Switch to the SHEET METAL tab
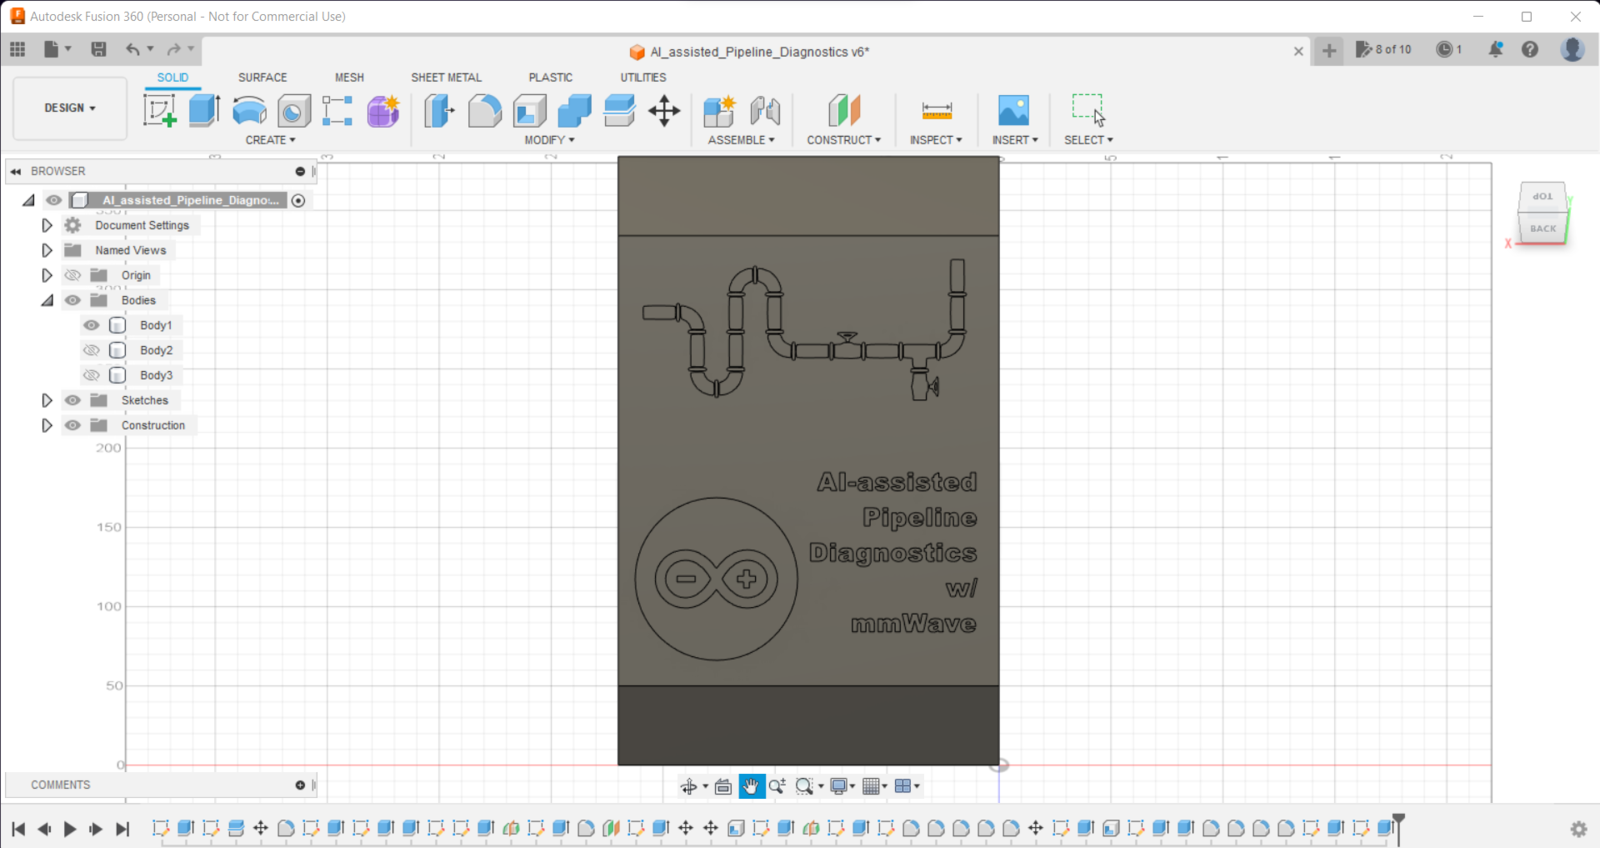This screenshot has width=1600, height=848. [x=446, y=77]
